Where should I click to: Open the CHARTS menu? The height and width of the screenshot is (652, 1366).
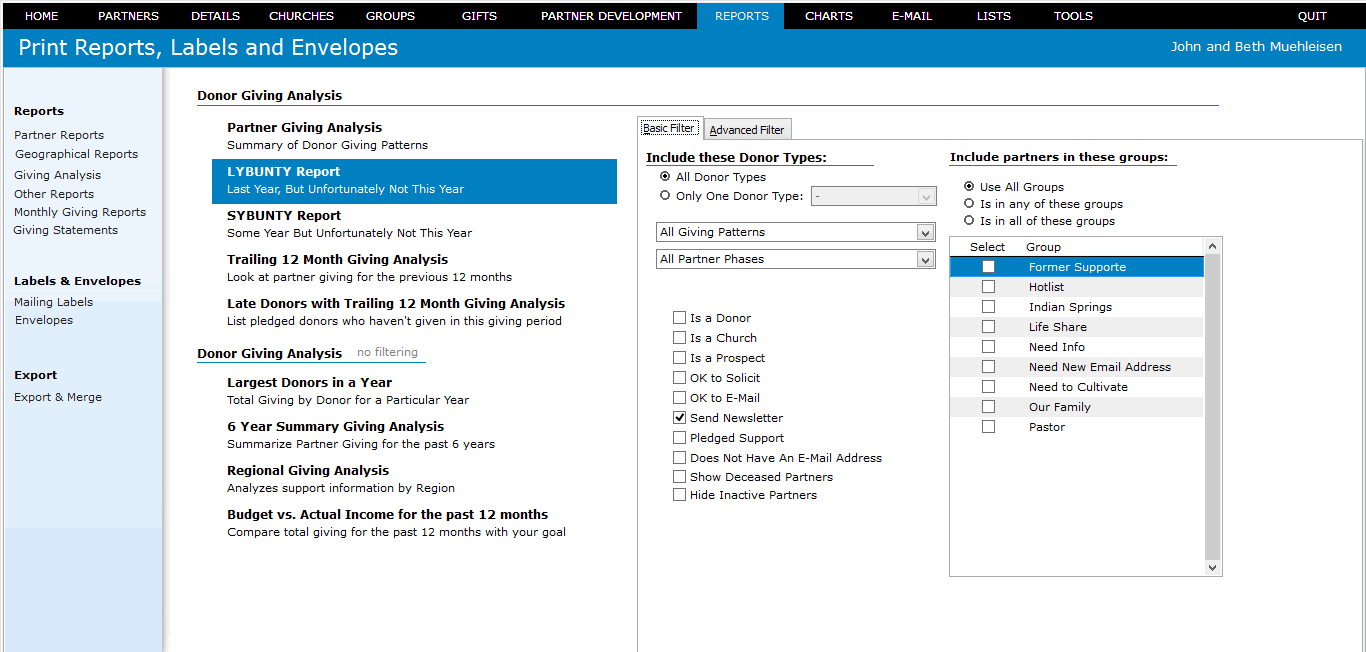[x=829, y=16]
